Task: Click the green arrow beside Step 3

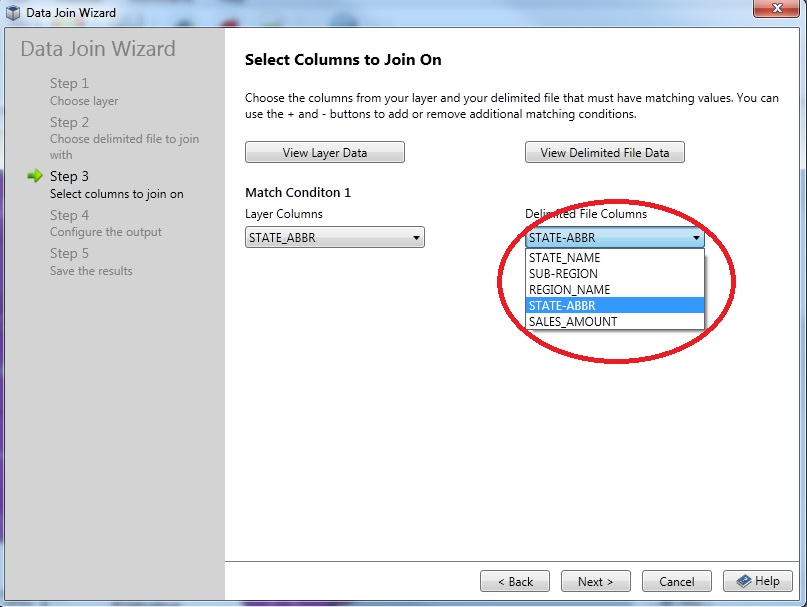Action: click(x=36, y=177)
